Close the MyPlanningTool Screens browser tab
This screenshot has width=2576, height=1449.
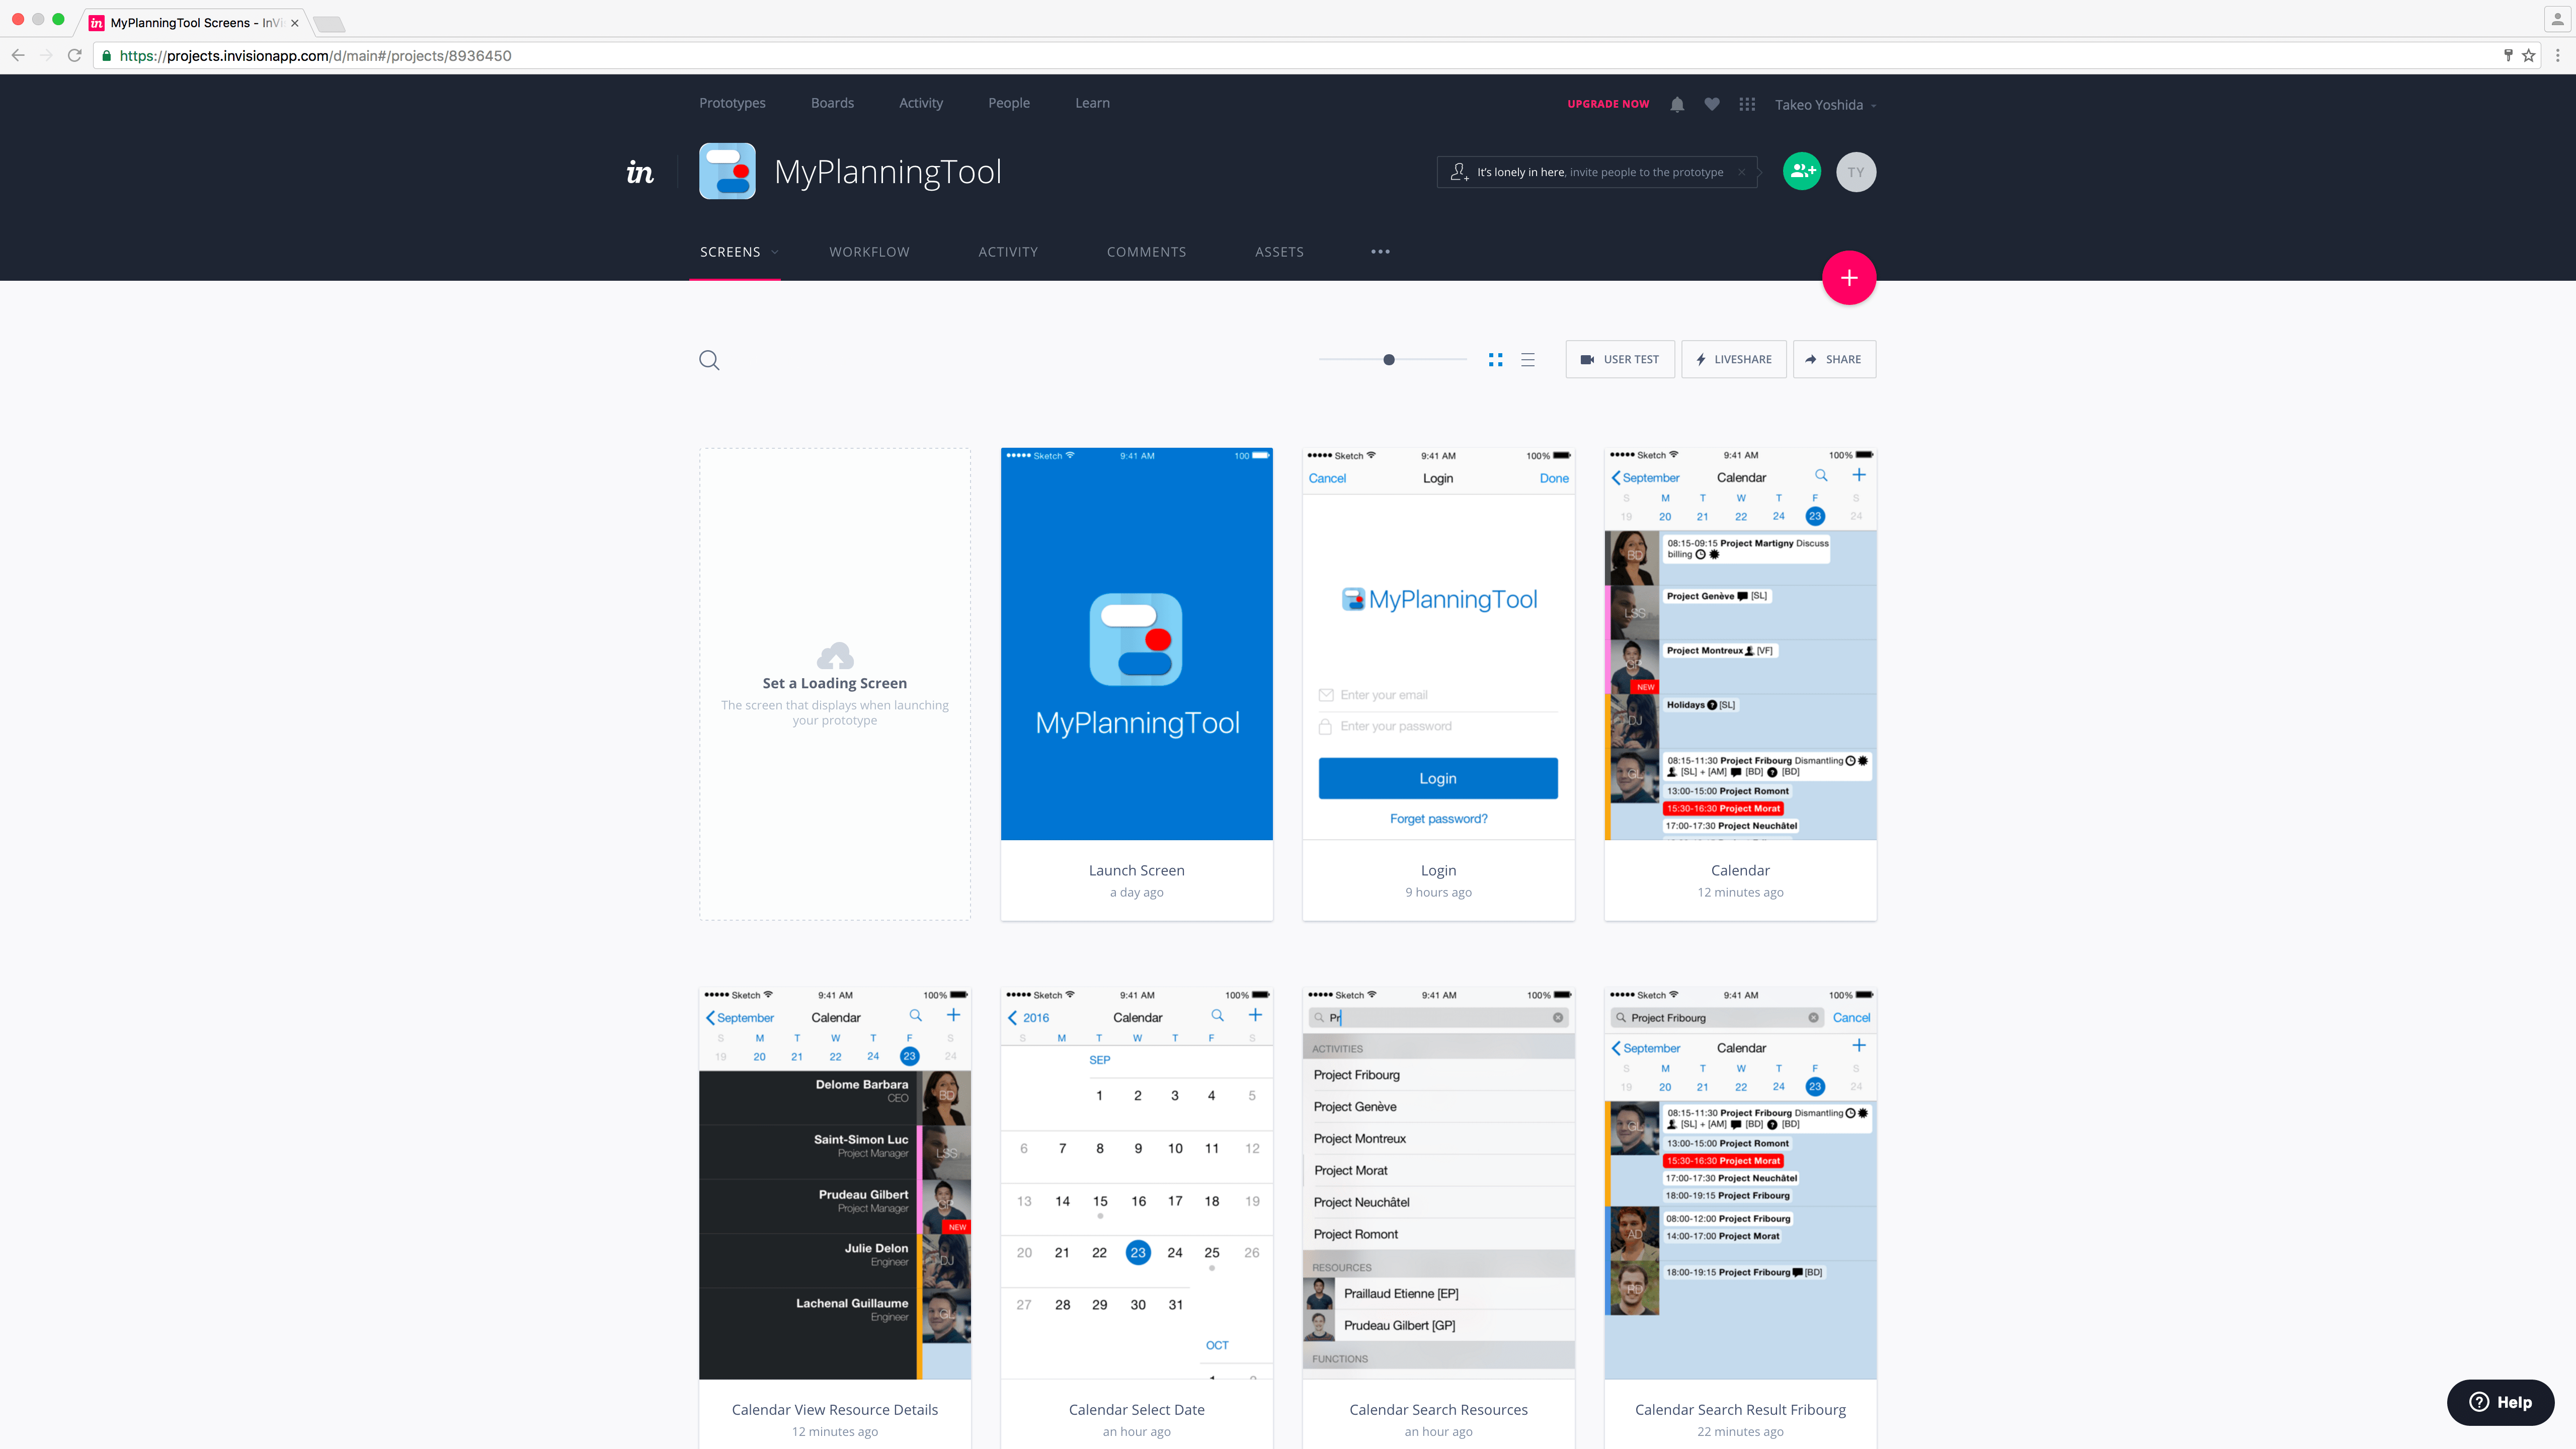click(295, 23)
